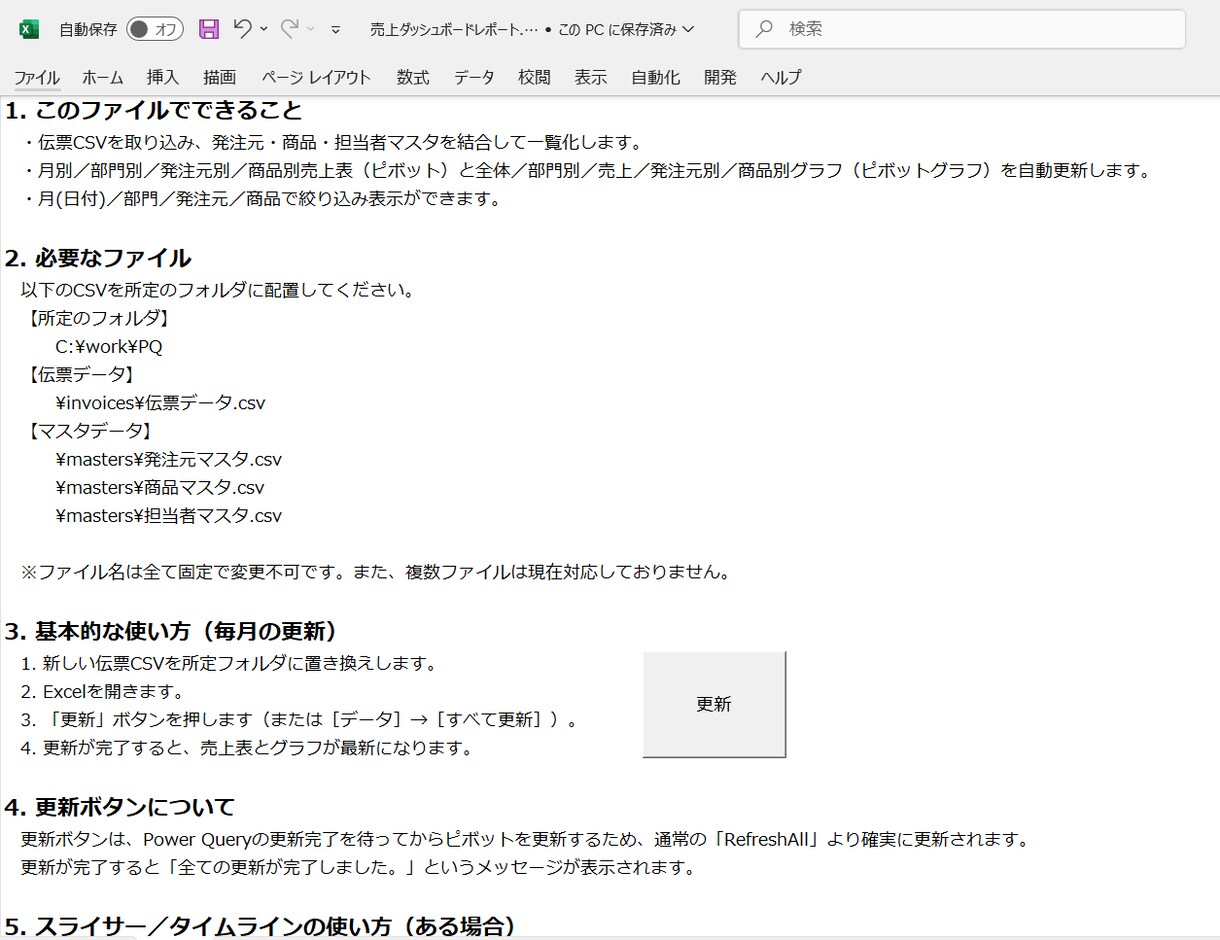Click inside the 検索 search box
This screenshot has height=940, width=1220.
tap(962, 29)
